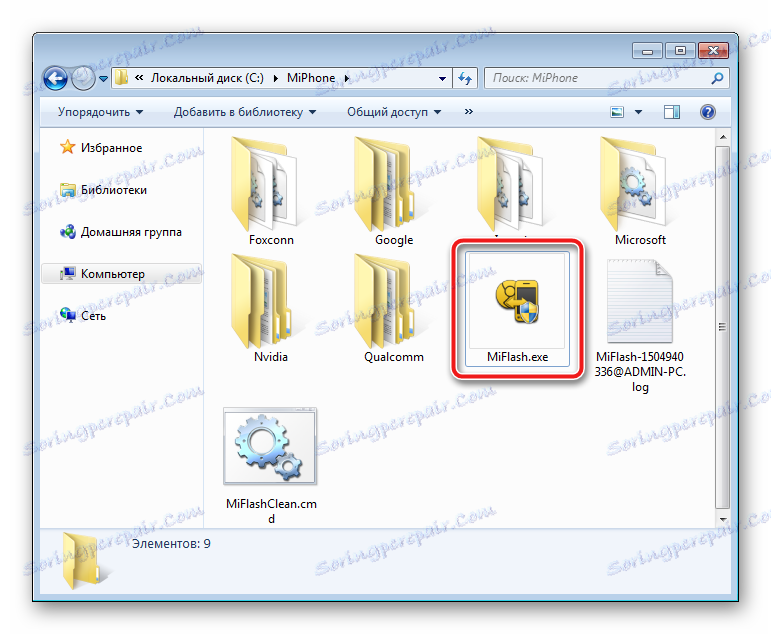Select the MiPhone breadcrumb in address bar
Viewport: 771px width, 634px height.
pos(311,78)
